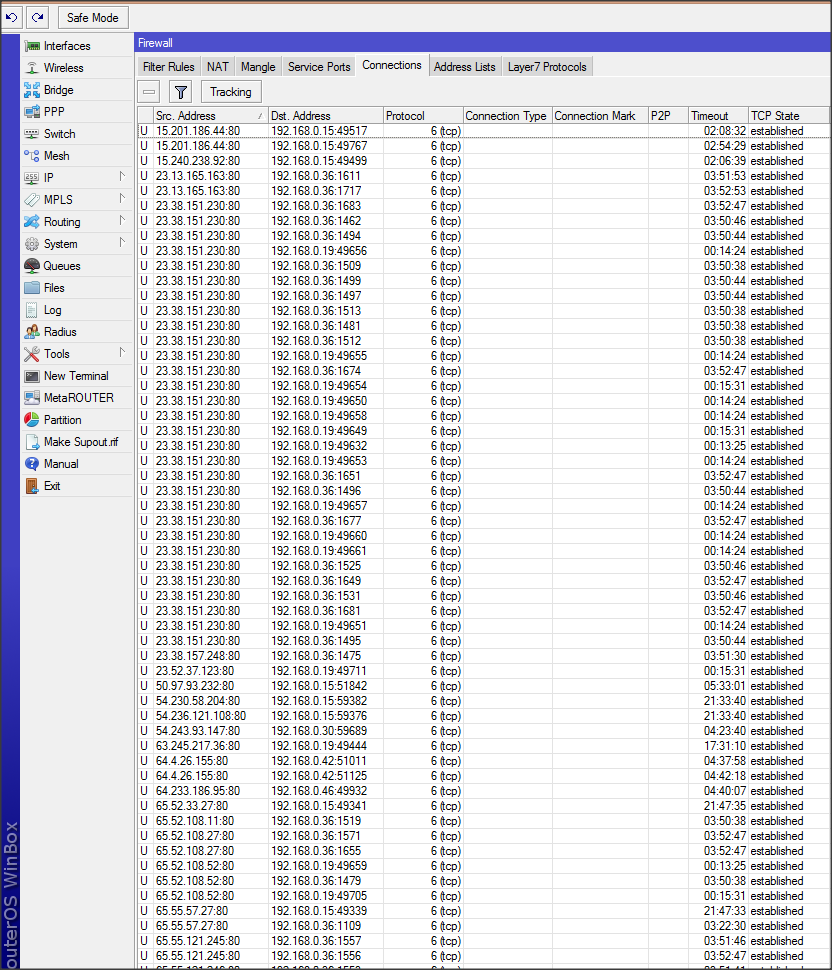Open Queues sidebar icon
The image size is (832, 970).
tap(32, 266)
